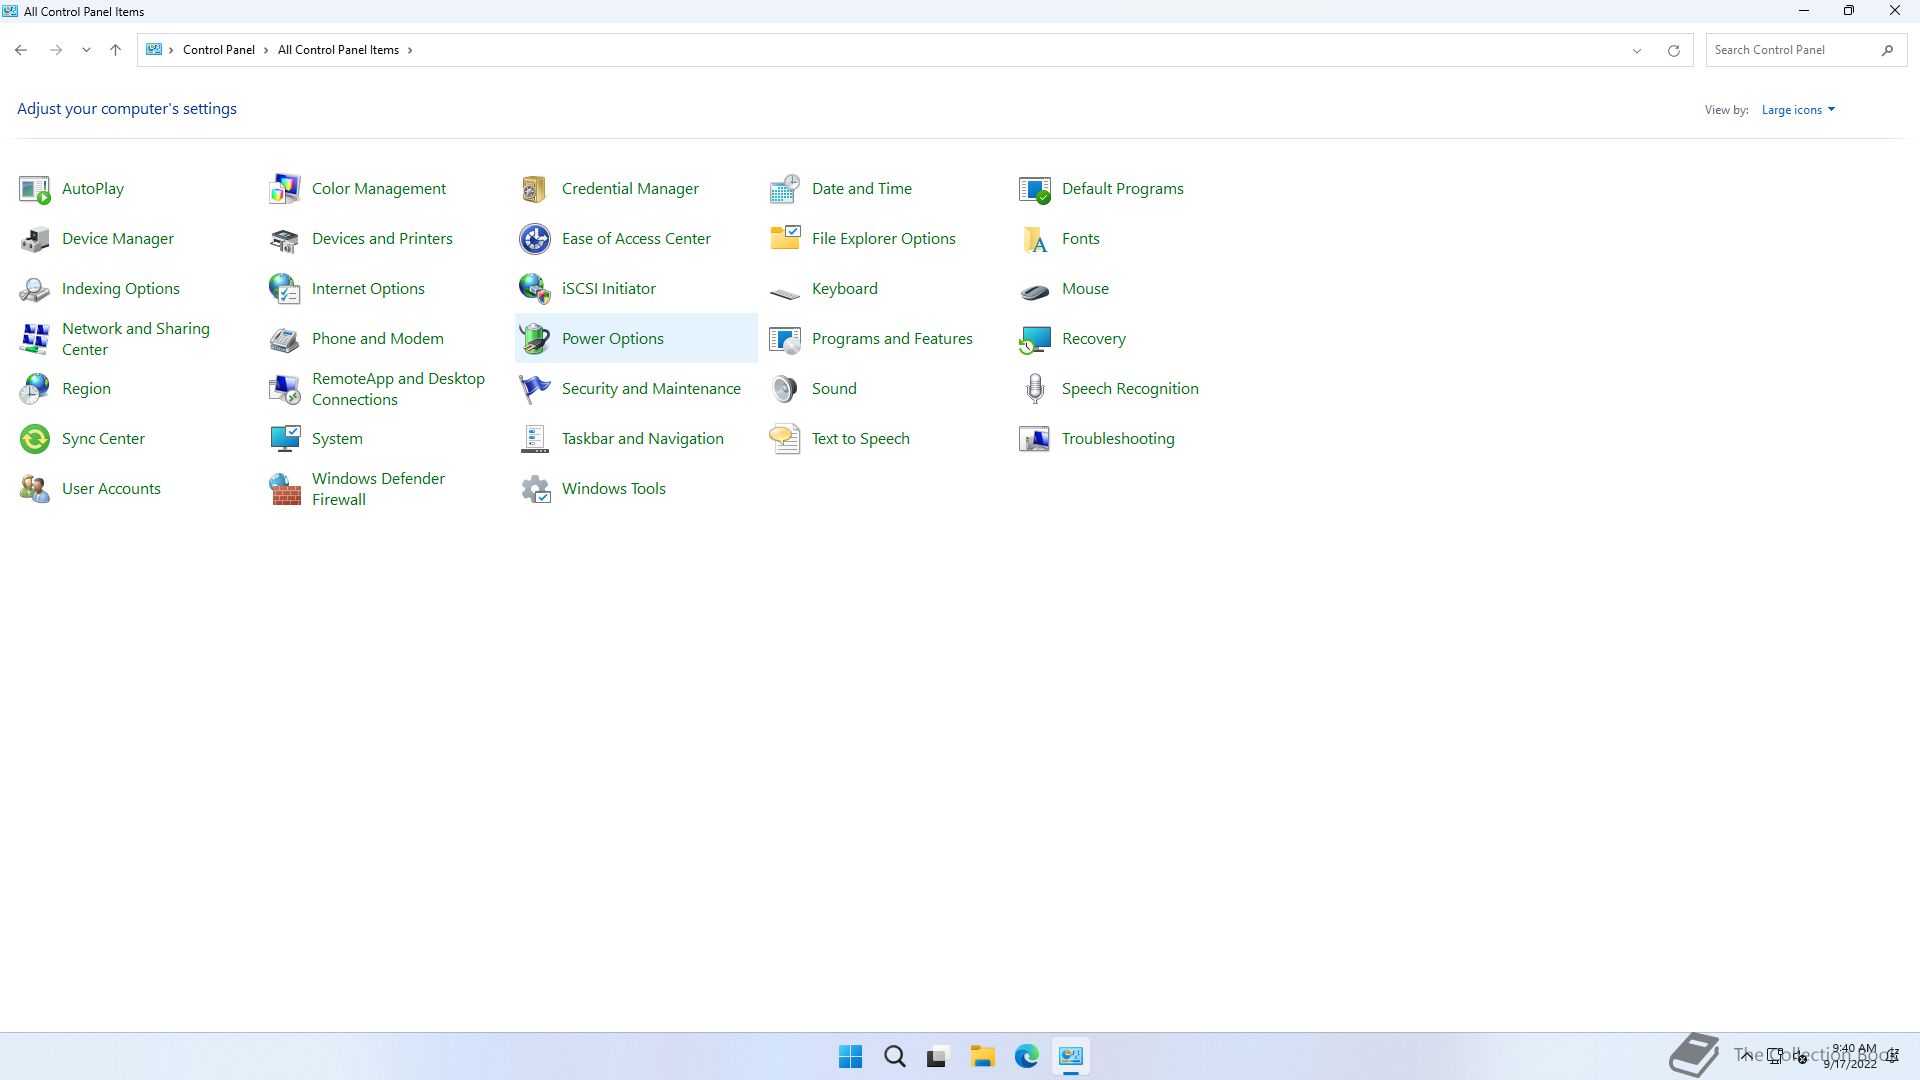The height and width of the screenshot is (1080, 1920).
Task: Click the 'Sync Center' link
Action: pos(103,439)
